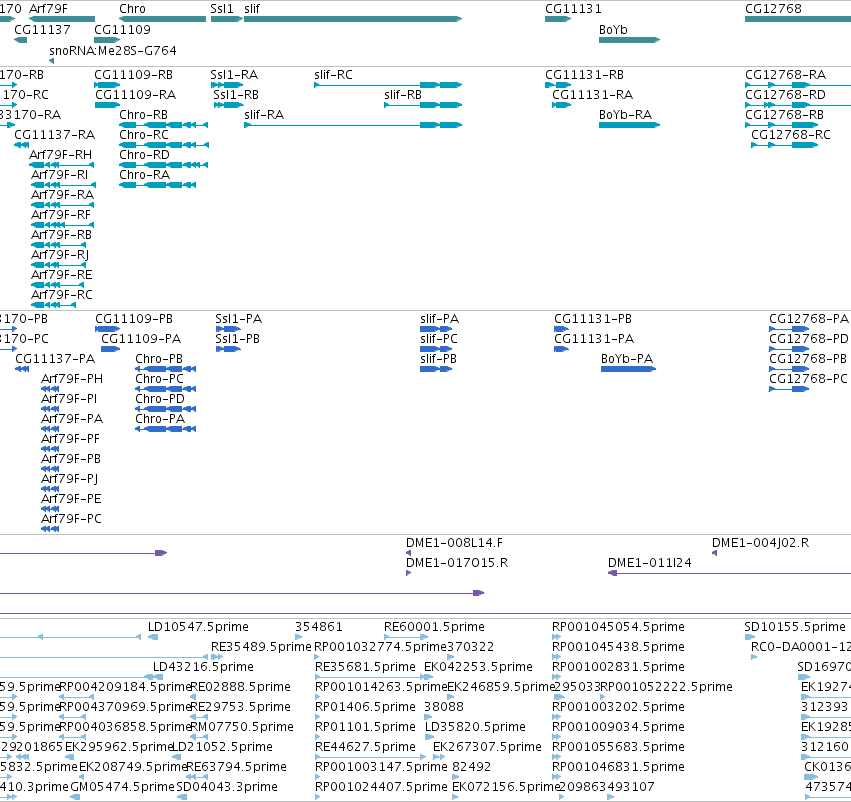Open EST RP001045054.5prime

(618, 627)
